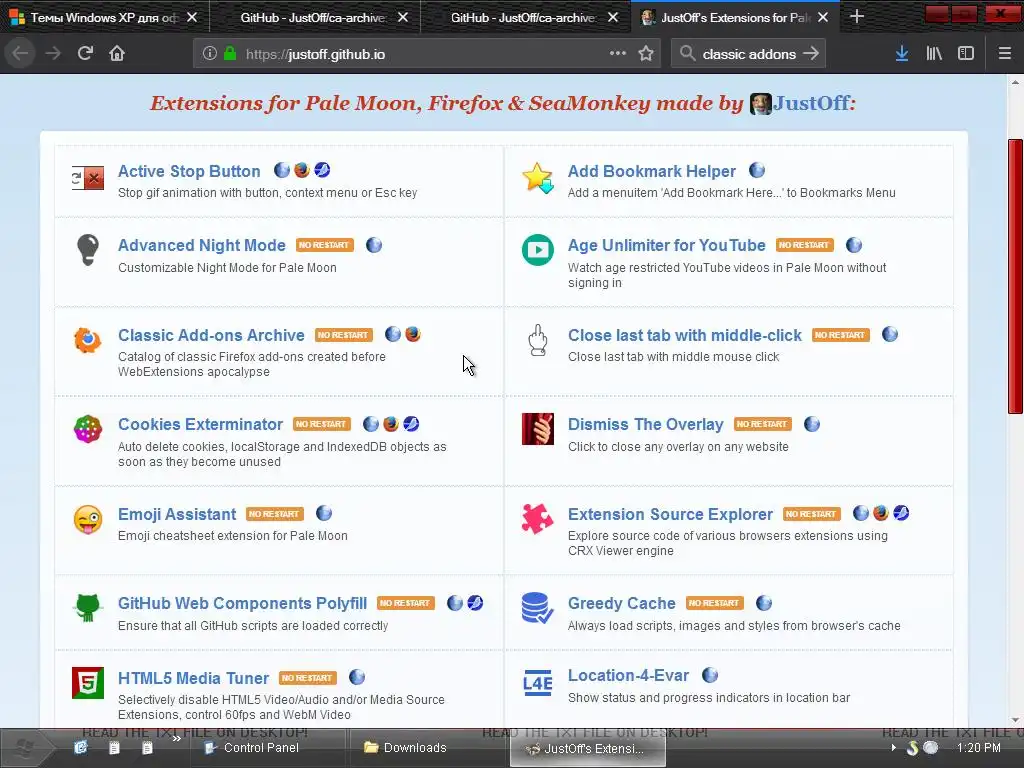Open the Cookies Exterminator link
Image resolution: width=1024 pixels, height=768 pixels.
coord(200,424)
